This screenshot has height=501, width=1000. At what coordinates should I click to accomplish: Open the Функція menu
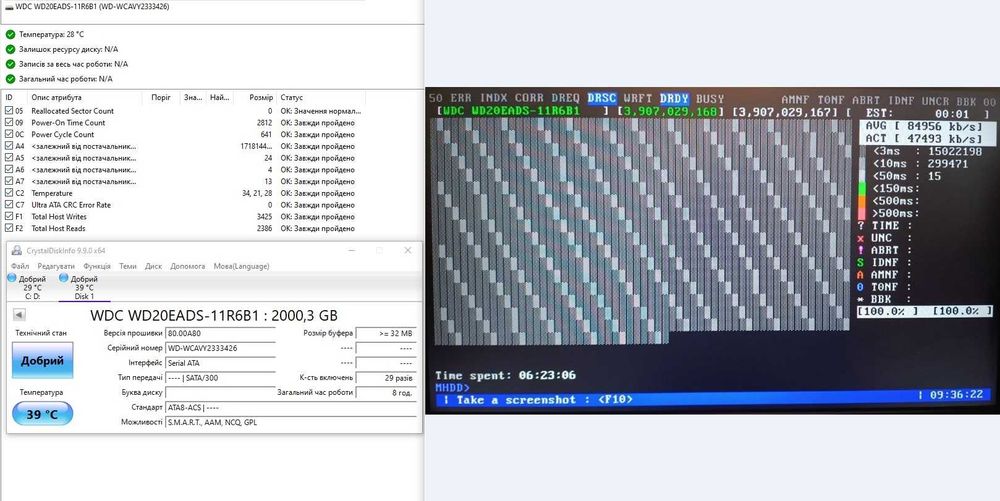coord(96,266)
